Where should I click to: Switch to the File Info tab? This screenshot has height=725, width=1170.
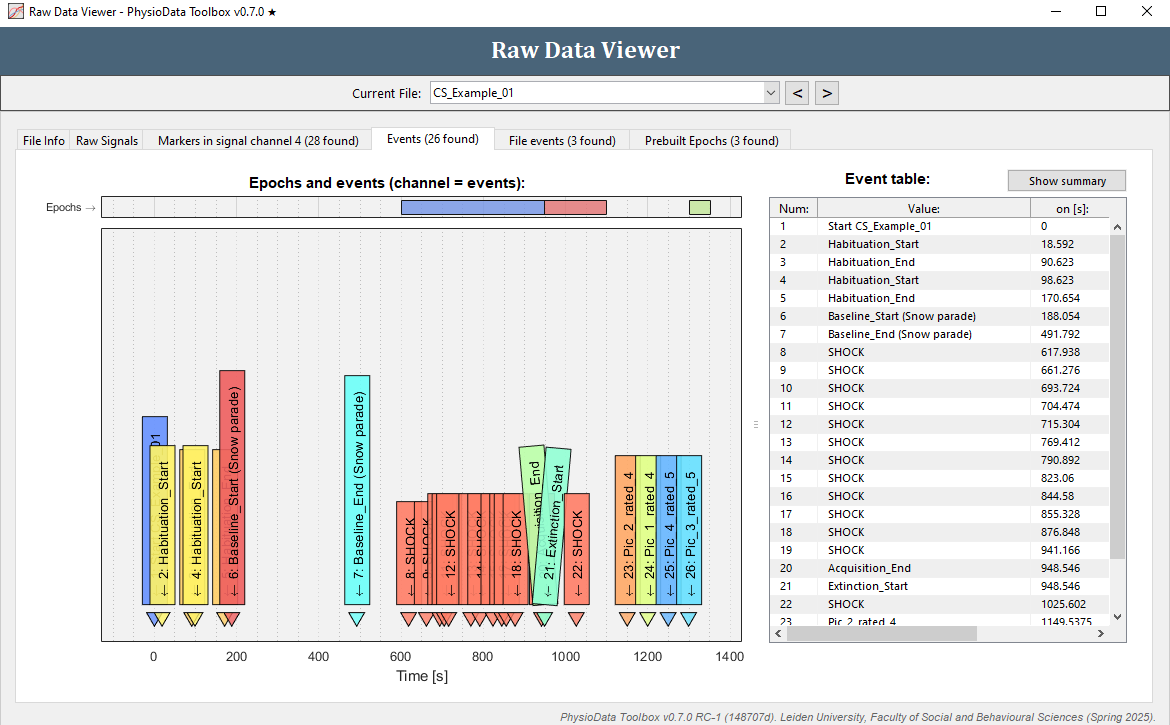tap(42, 140)
